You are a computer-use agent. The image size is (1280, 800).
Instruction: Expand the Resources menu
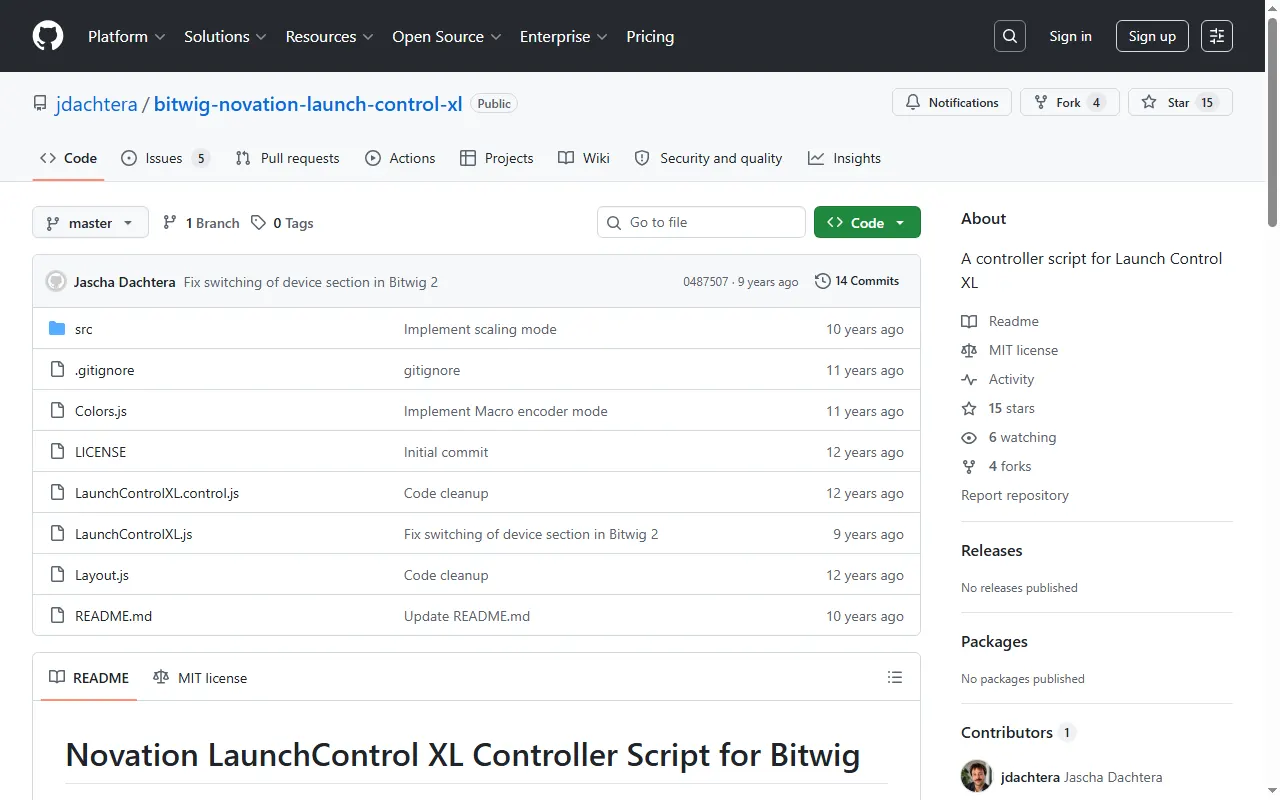[329, 36]
